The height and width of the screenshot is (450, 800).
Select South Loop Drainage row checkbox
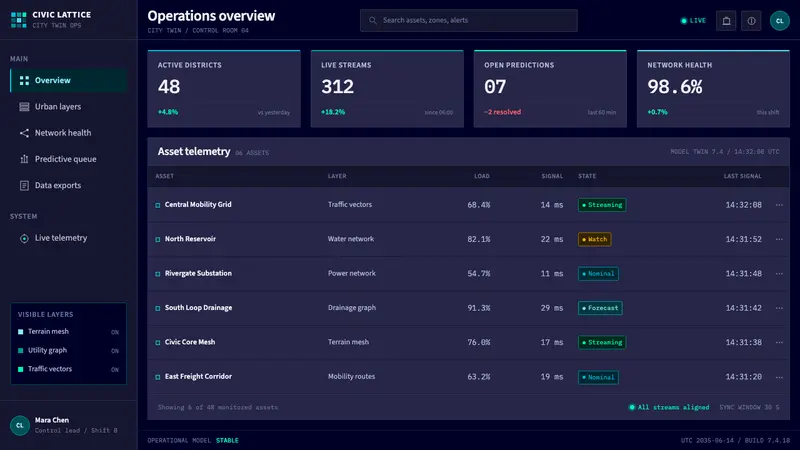coord(158,308)
